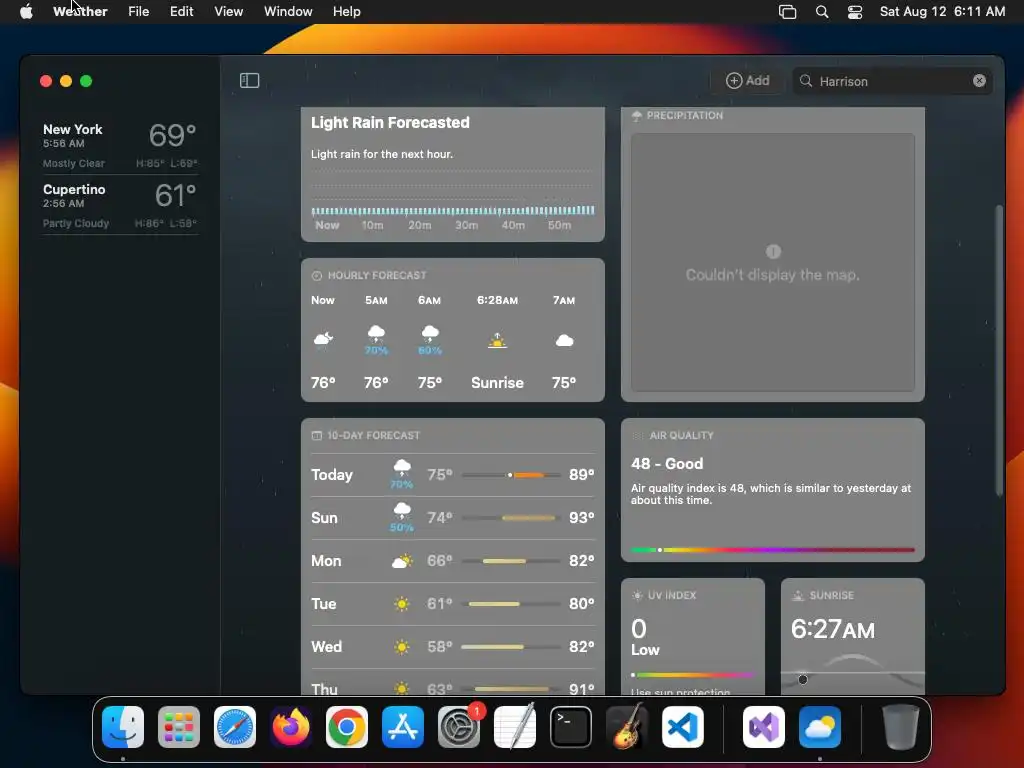This screenshot has height=768, width=1024.
Task: Click the UV Index sun icon
Action: coord(637,596)
